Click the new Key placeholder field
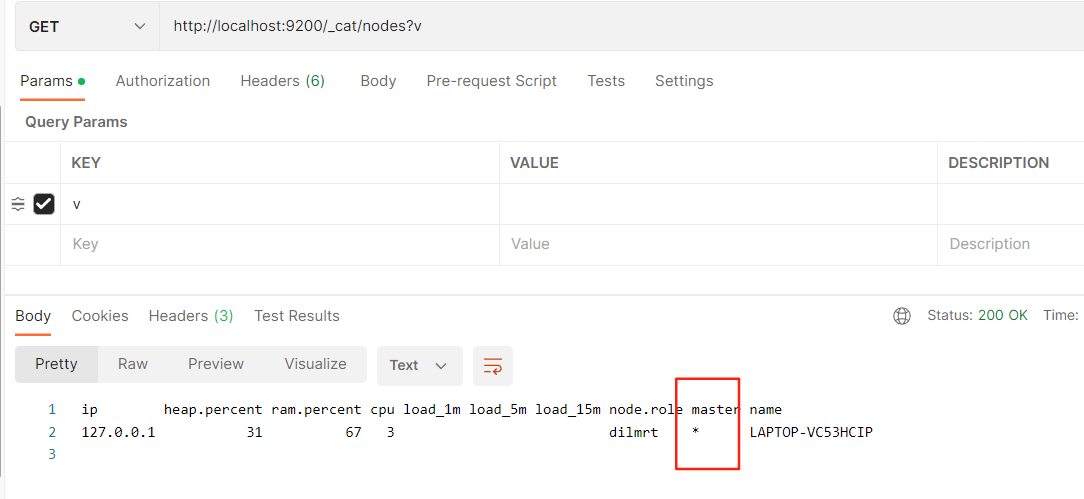This screenshot has height=499, width=1084. click(280, 244)
